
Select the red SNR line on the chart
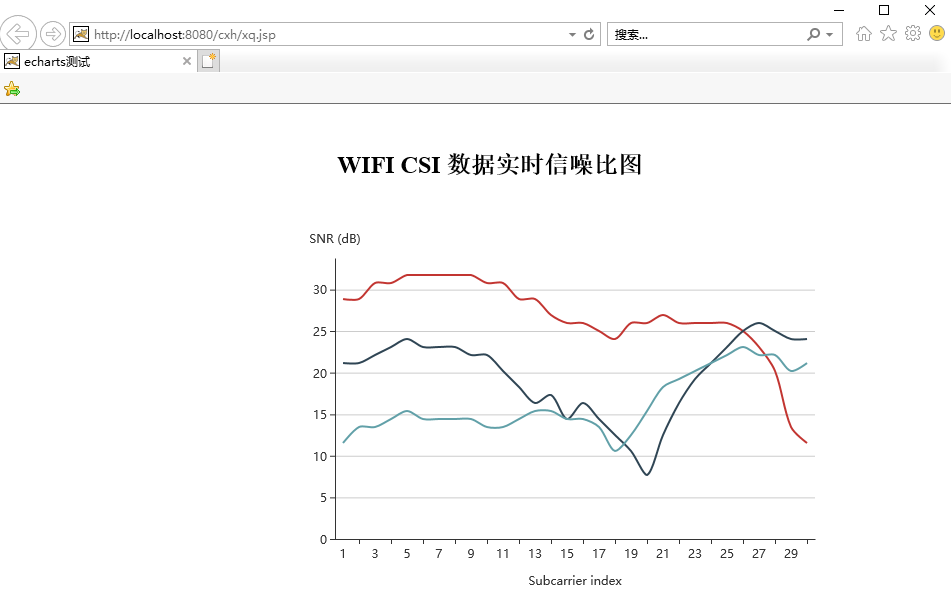coord(440,274)
